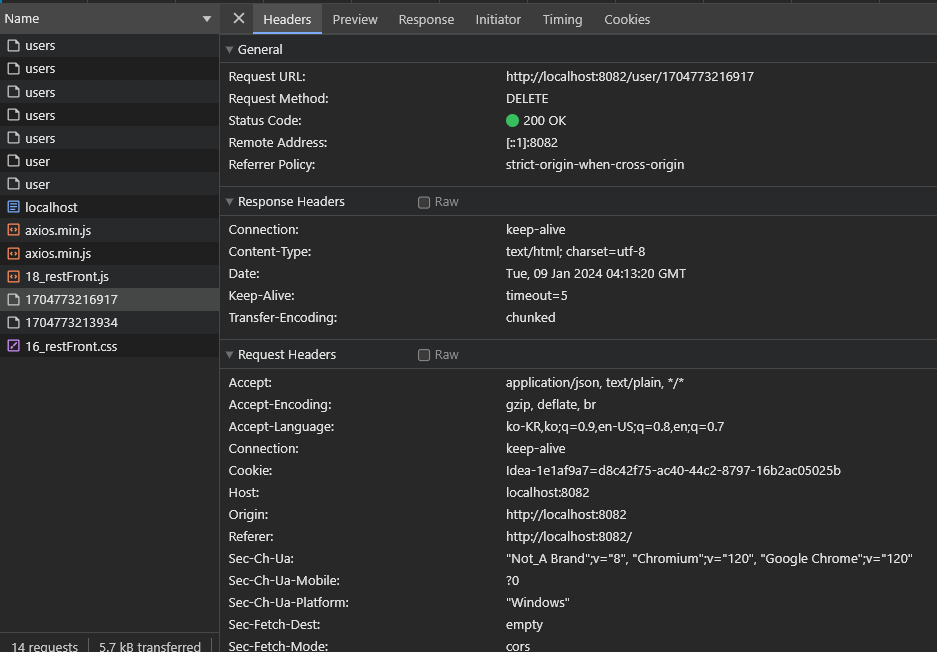The height and width of the screenshot is (652, 937).
Task: Click the green status indicator dot
Action: [x=512, y=121]
